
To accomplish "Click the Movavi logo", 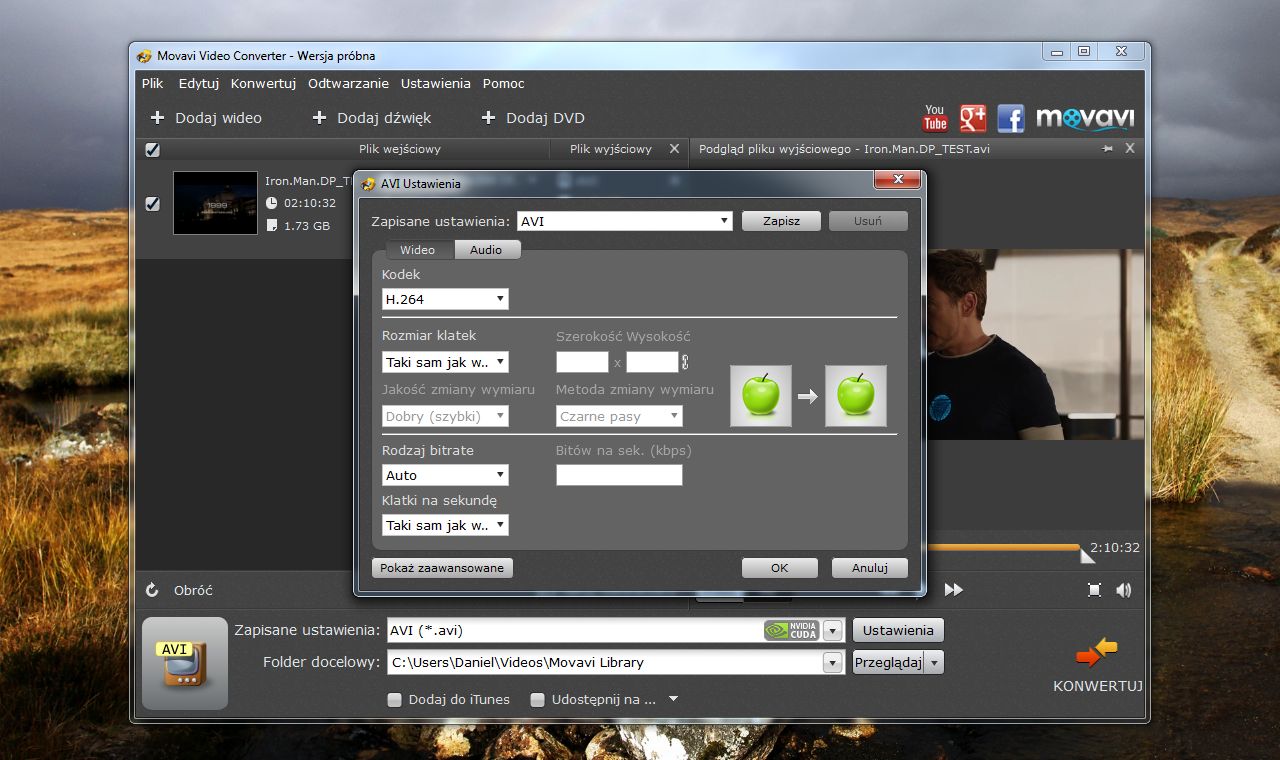I will (x=1085, y=118).
